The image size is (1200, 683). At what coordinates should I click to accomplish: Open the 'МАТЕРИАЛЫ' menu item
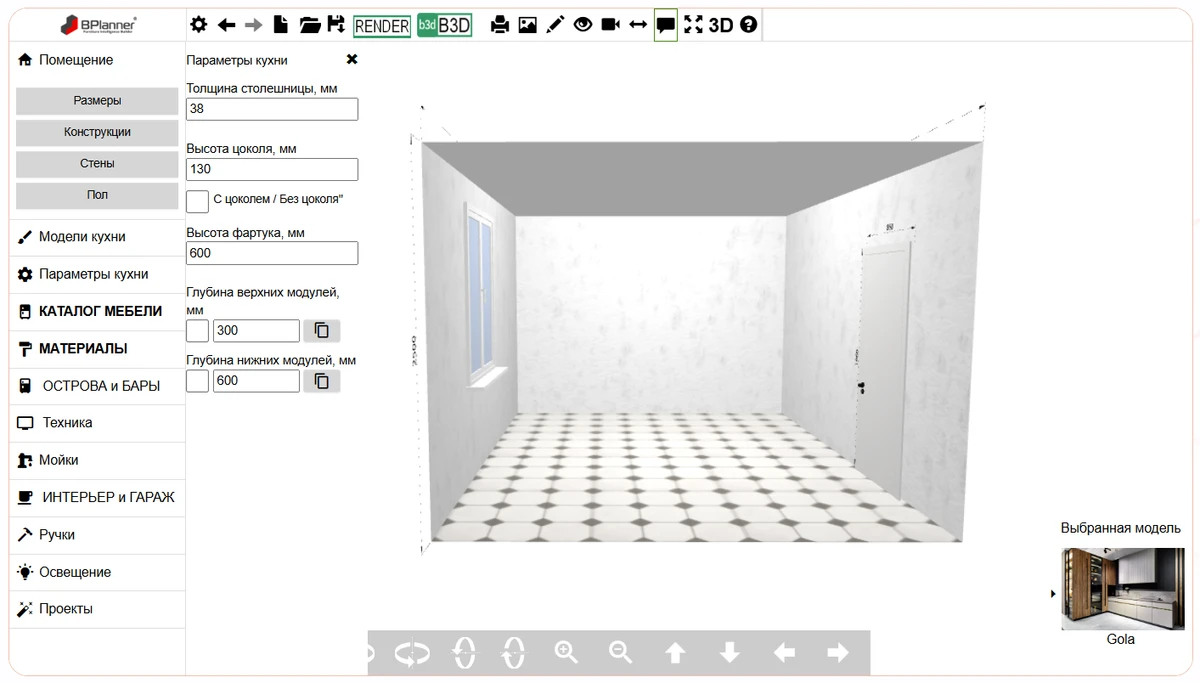point(83,349)
